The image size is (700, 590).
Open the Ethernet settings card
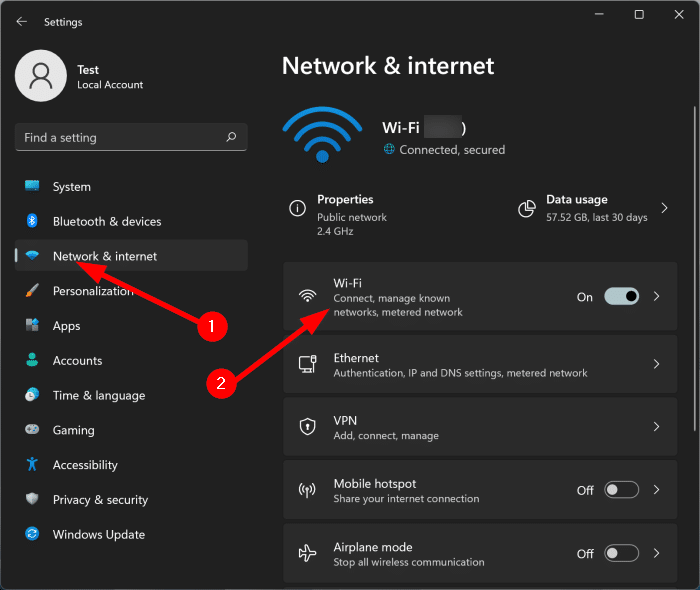click(x=480, y=364)
